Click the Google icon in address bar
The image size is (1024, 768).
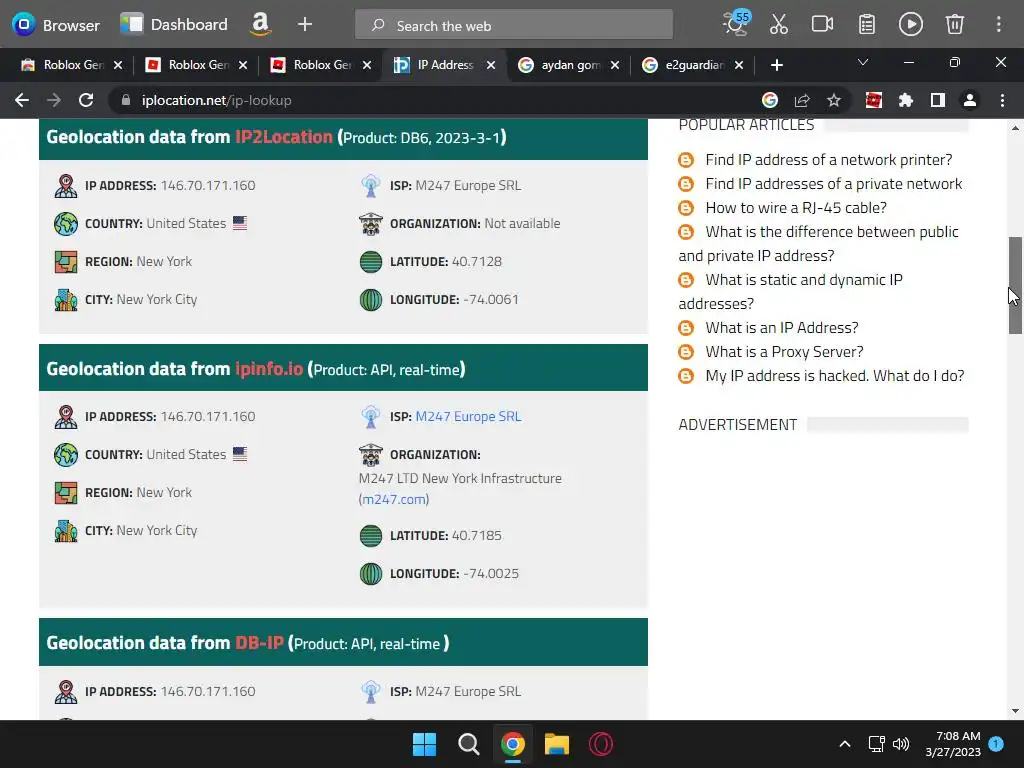[770, 100]
